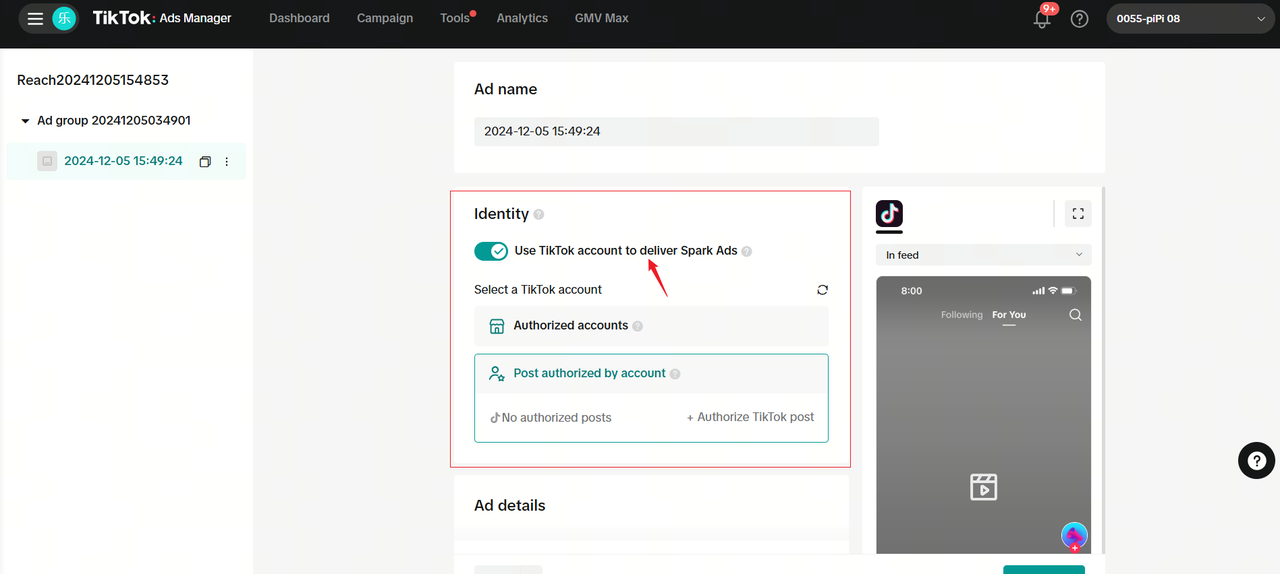
Task: Switch preview to For You tab
Action: coord(1009,315)
